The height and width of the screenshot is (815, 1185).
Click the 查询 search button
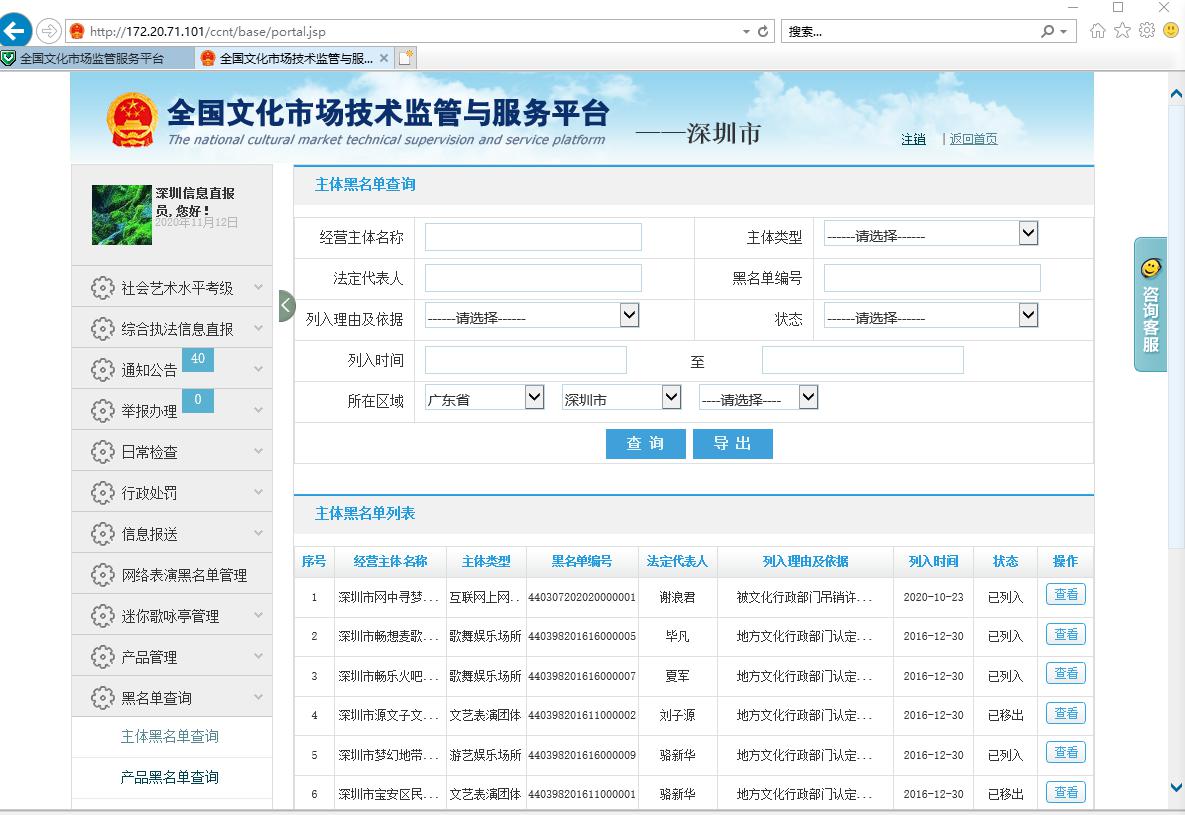pos(645,443)
